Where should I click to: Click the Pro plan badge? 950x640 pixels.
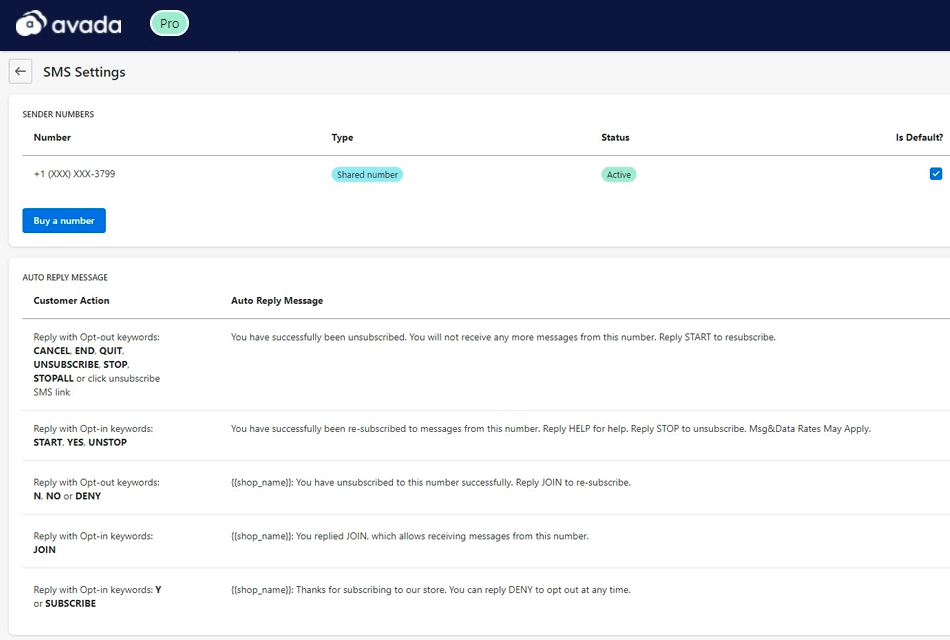tap(169, 24)
